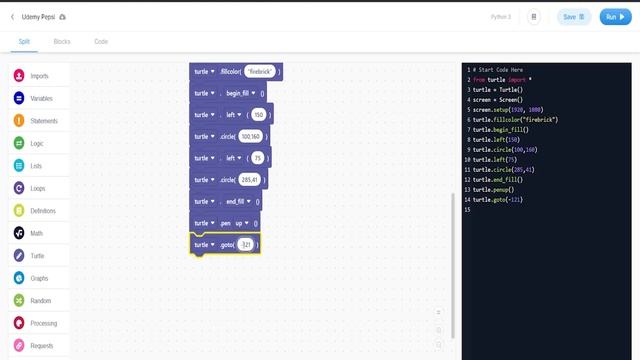Click code line turtle.goto(-121)
Screen dimensions: 640x360
(x=498, y=200)
